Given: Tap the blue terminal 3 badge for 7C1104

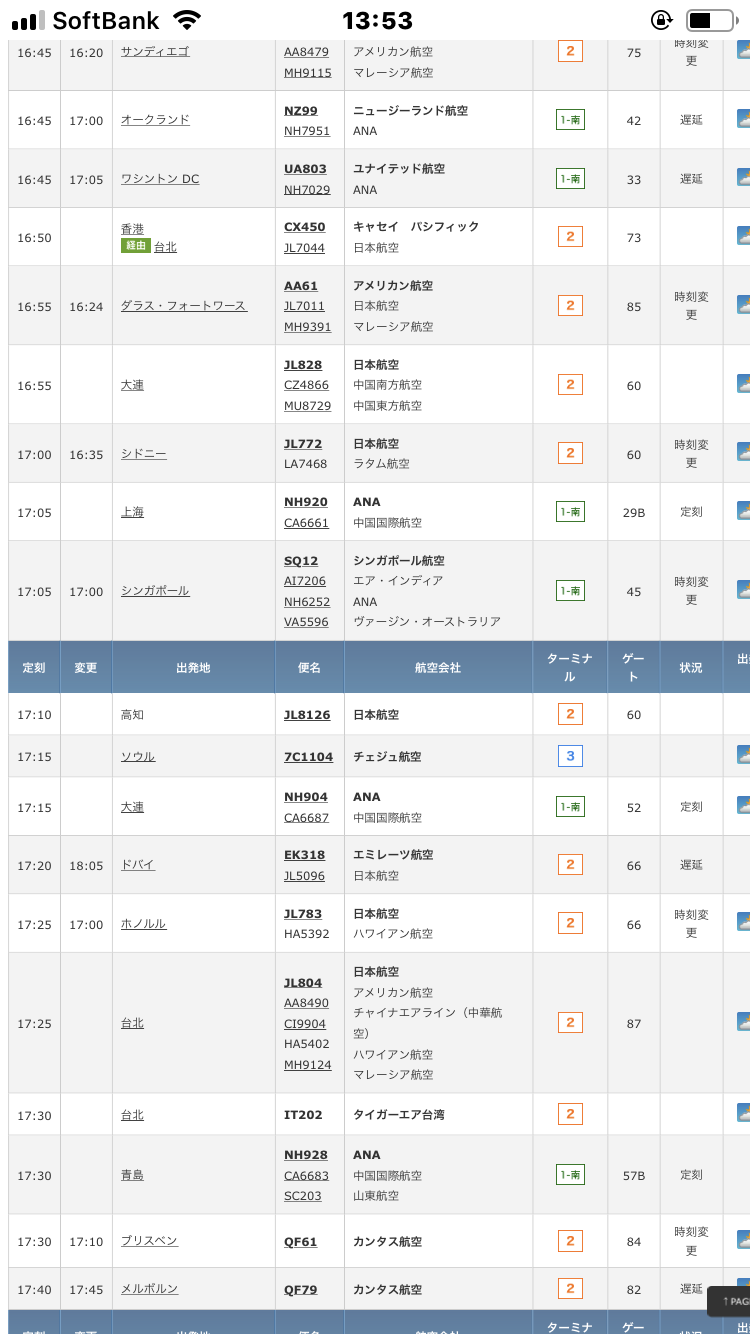Looking at the screenshot, I should click(x=570, y=756).
